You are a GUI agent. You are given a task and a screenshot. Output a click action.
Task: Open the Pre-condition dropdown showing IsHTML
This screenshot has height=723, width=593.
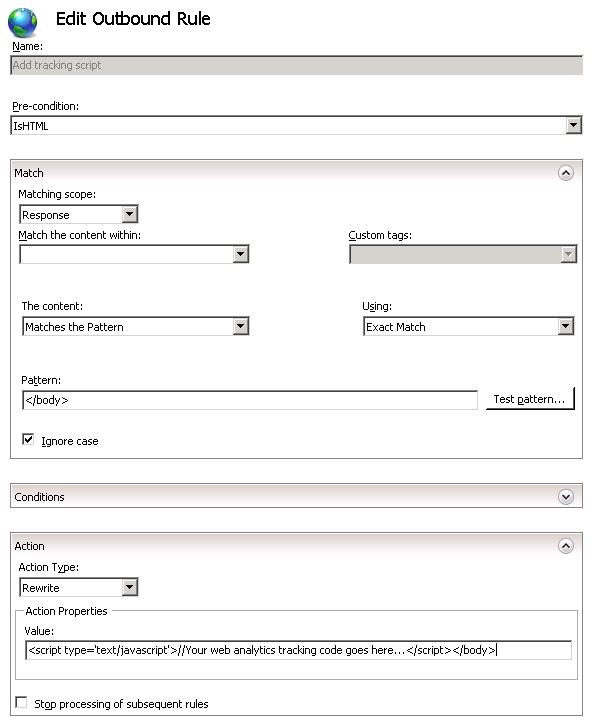pos(296,125)
